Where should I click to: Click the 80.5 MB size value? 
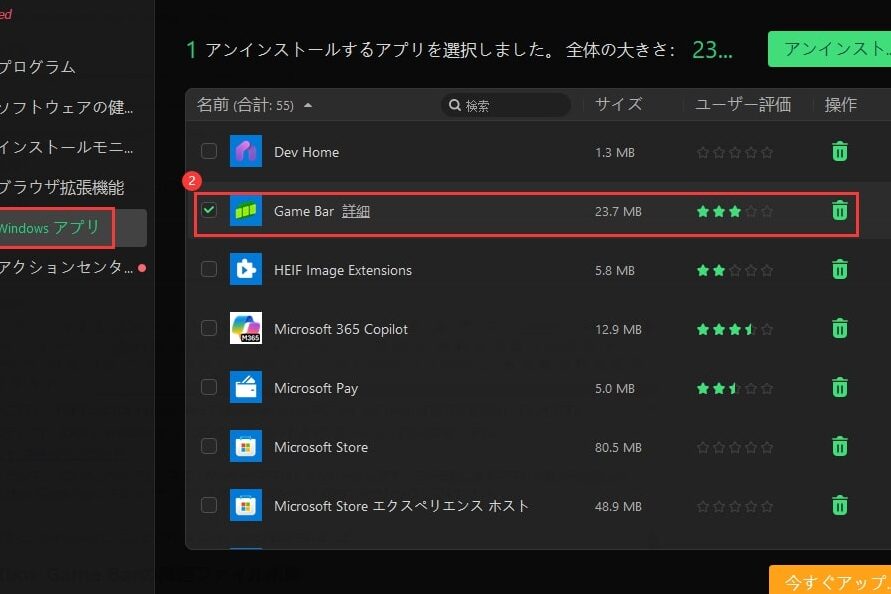click(618, 447)
